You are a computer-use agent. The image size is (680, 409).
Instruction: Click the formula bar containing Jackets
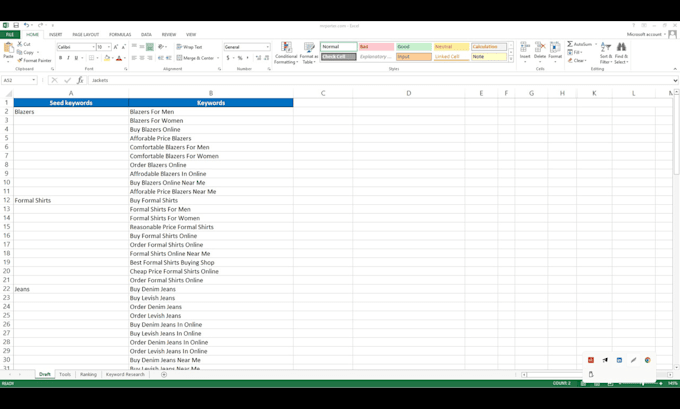tap(382, 80)
